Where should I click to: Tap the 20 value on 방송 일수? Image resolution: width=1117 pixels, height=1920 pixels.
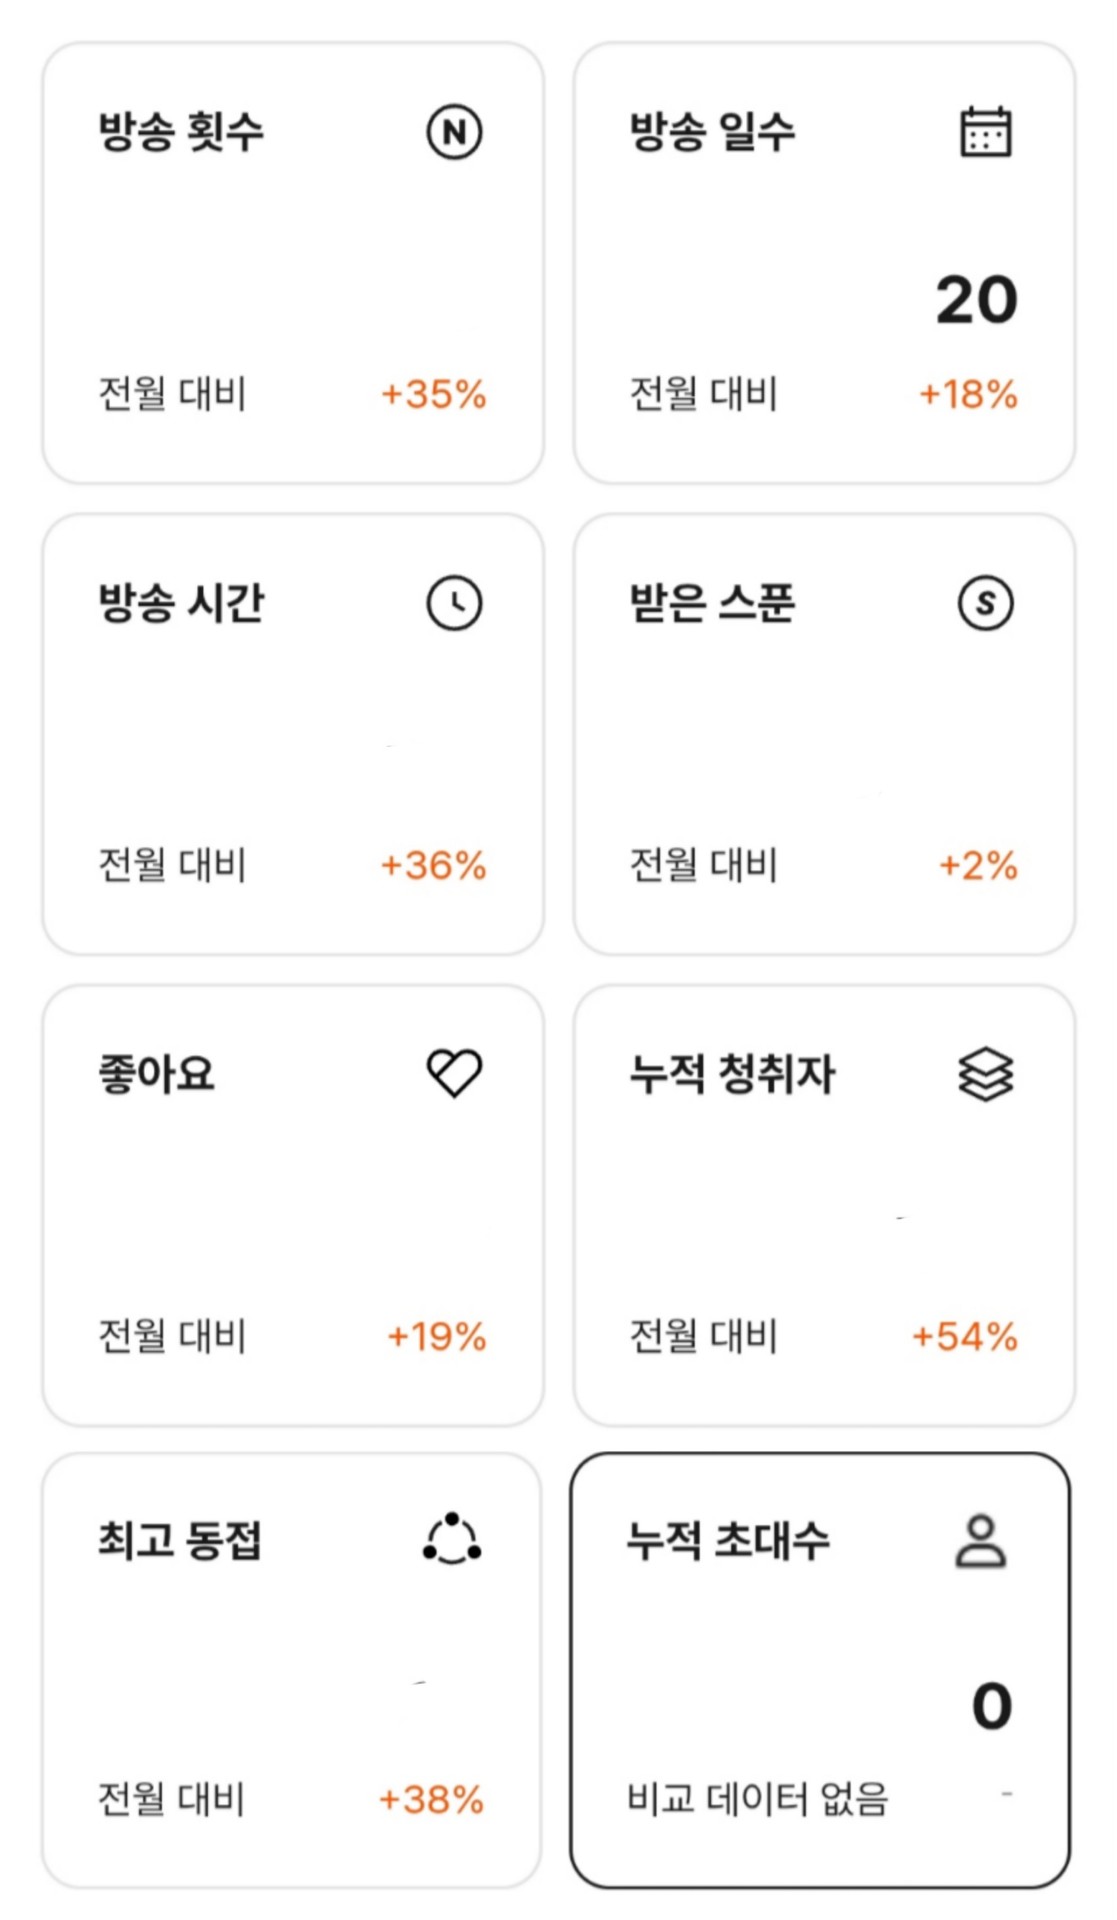point(976,300)
